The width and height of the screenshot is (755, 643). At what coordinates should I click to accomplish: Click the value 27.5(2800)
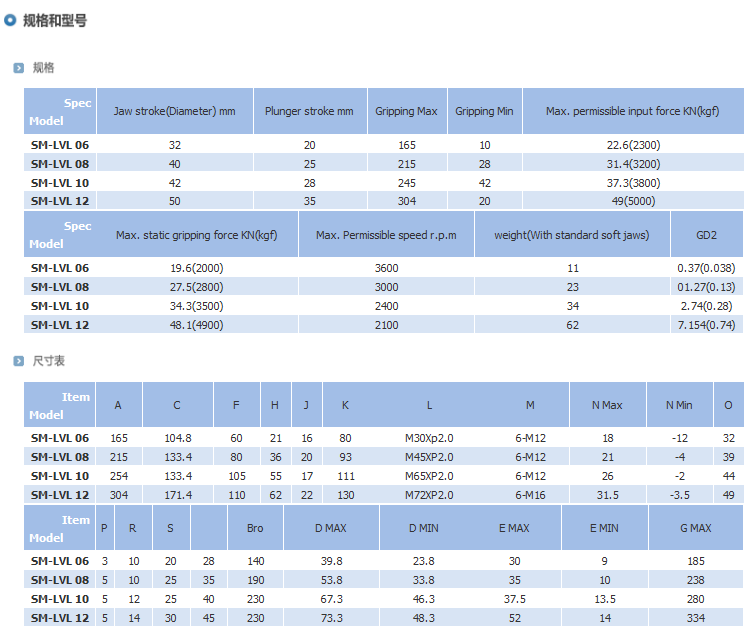coord(196,287)
